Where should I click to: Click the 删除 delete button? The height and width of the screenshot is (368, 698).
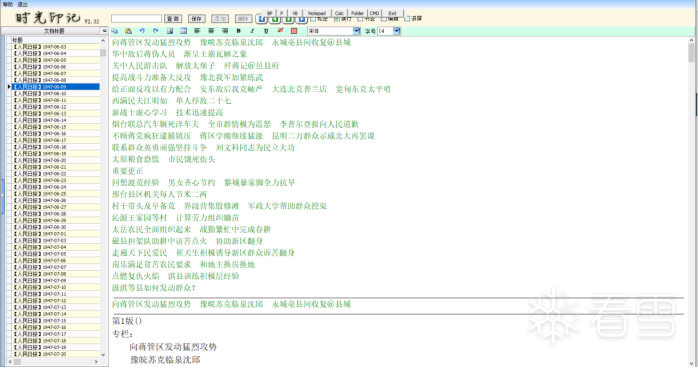[243, 18]
